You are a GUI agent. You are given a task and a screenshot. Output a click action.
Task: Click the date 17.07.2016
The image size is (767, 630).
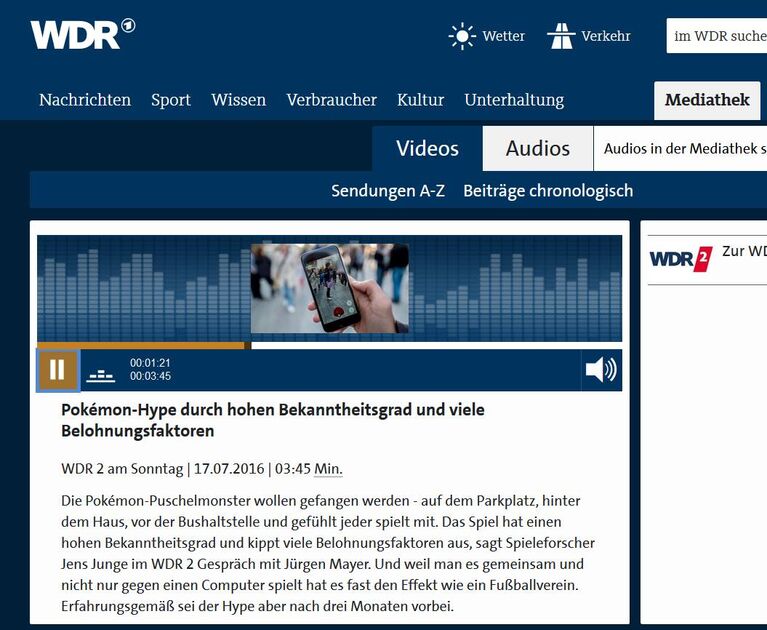coord(229,469)
